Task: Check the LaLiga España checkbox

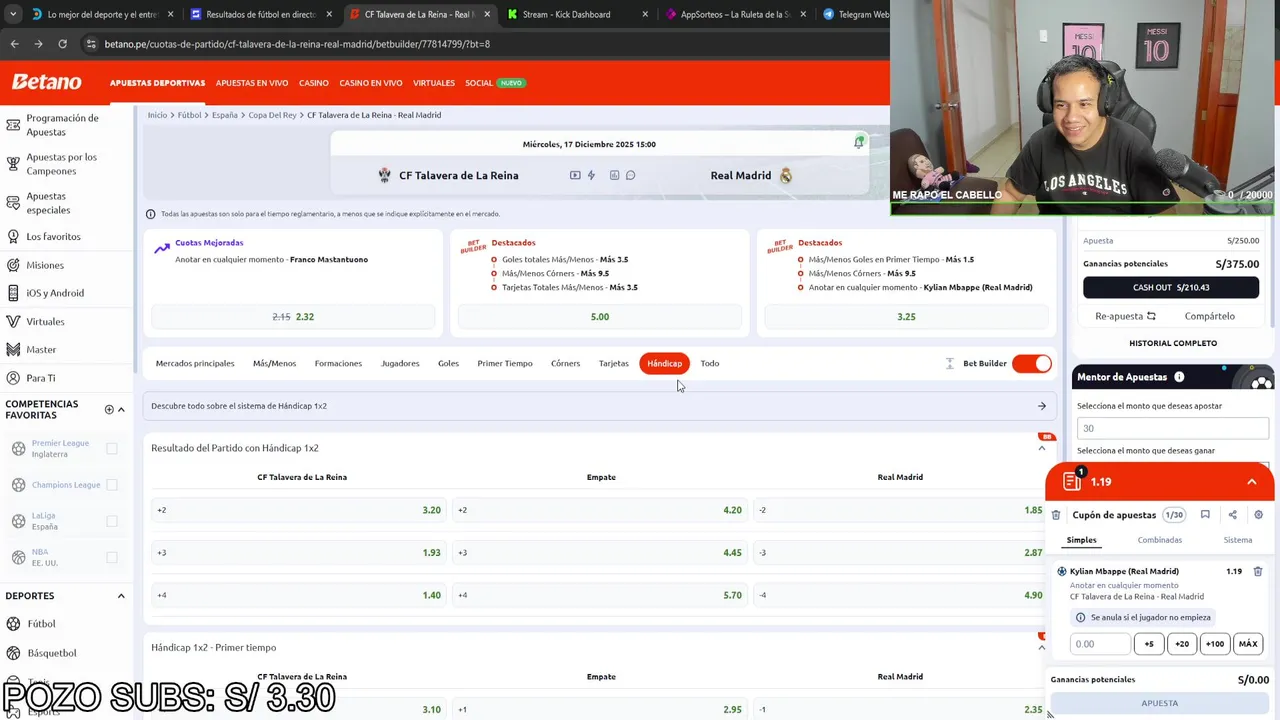Action: 112,521
